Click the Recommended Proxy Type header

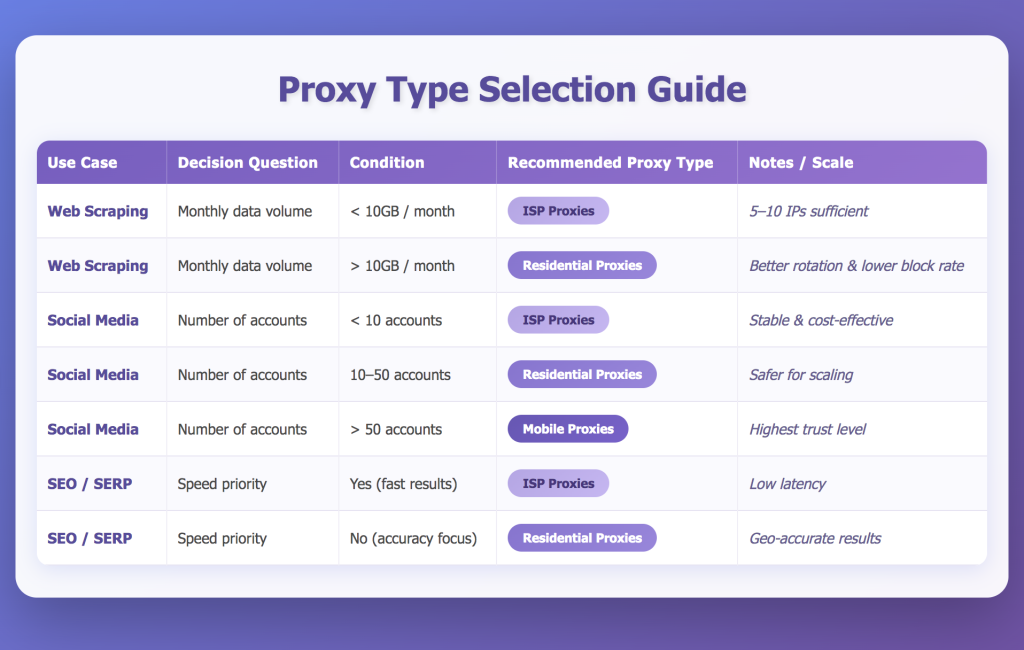[x=611, y=163]
